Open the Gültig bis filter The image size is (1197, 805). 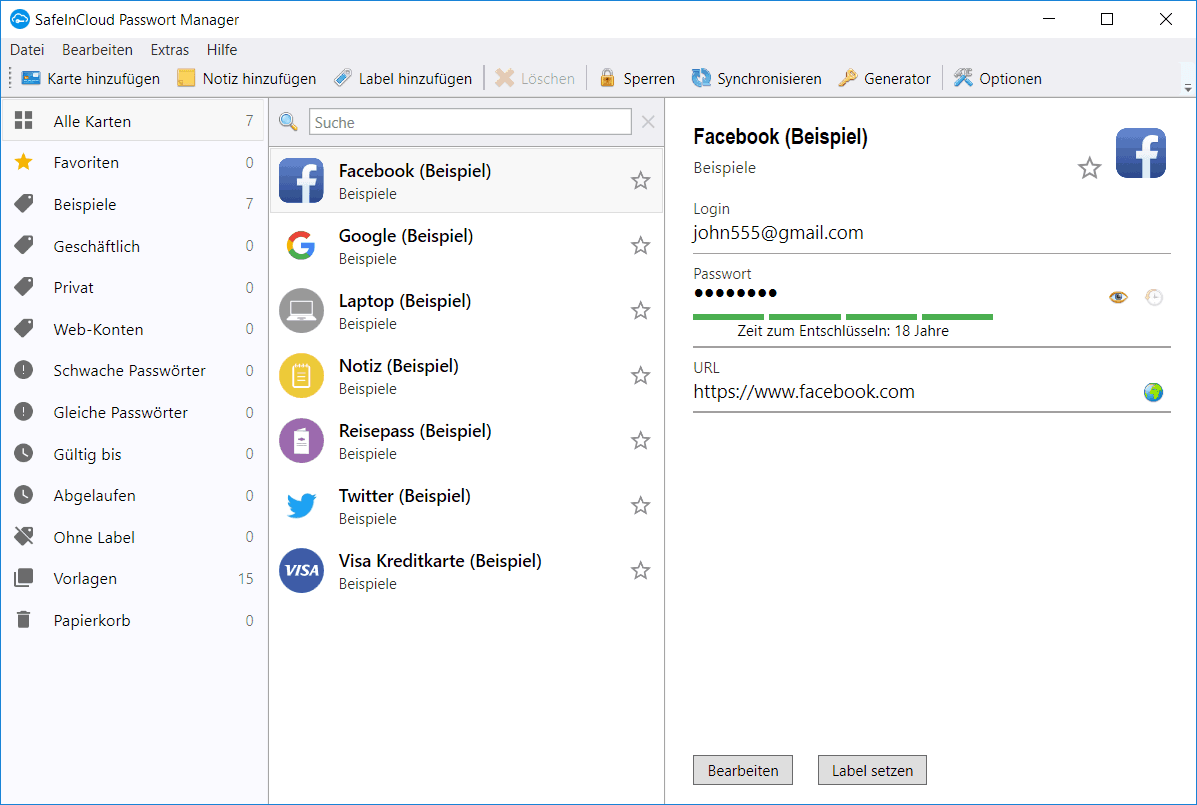pos(134,454)
